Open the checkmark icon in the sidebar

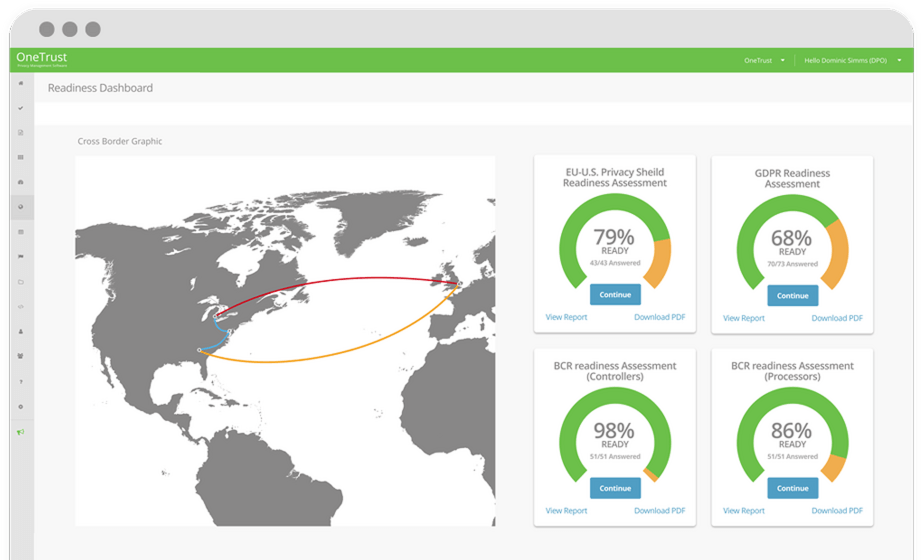[x=21, y=108]
